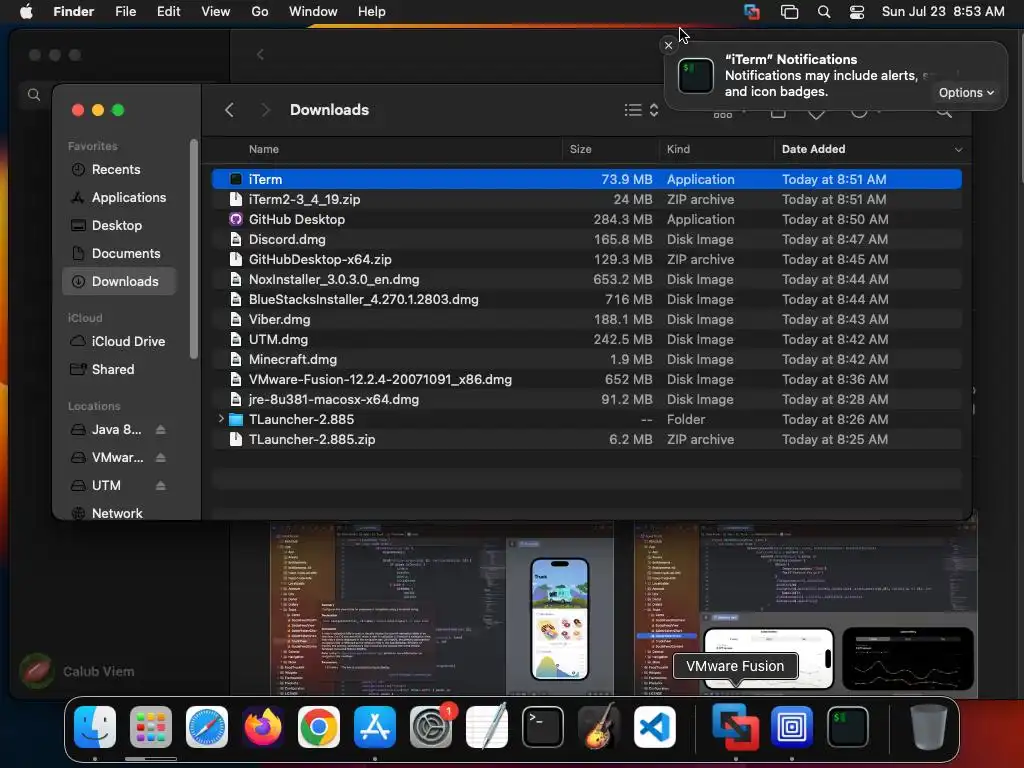Screen dimensions: 1024x768
Task: Open Visual Studio Code in Dock
Action: pyautogui.click(x=654, y=727)
